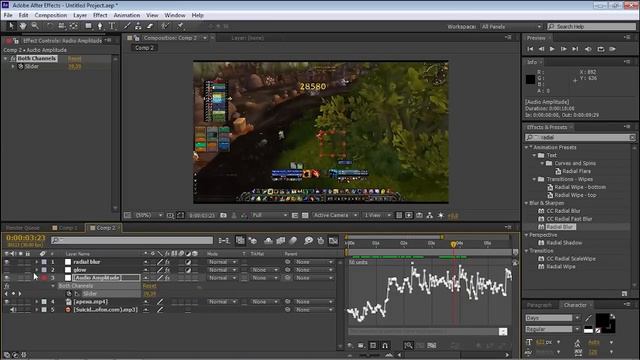Open the Effect menu

point(100,15)
